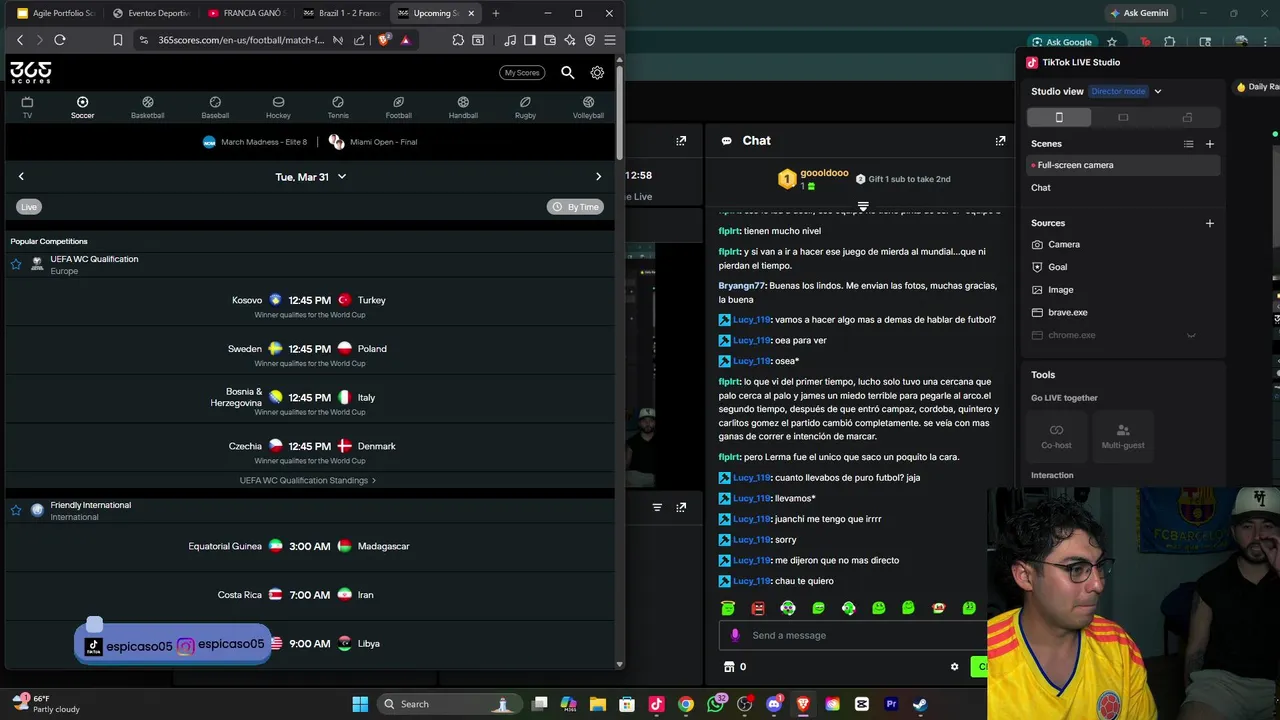Open the Windows Start menu
This screenshot has height=720, width=1280.
pos(360,704)
